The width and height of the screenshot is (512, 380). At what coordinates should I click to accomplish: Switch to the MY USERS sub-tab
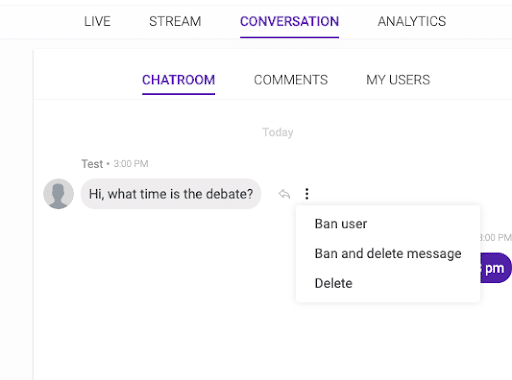[x=398, y=80]
